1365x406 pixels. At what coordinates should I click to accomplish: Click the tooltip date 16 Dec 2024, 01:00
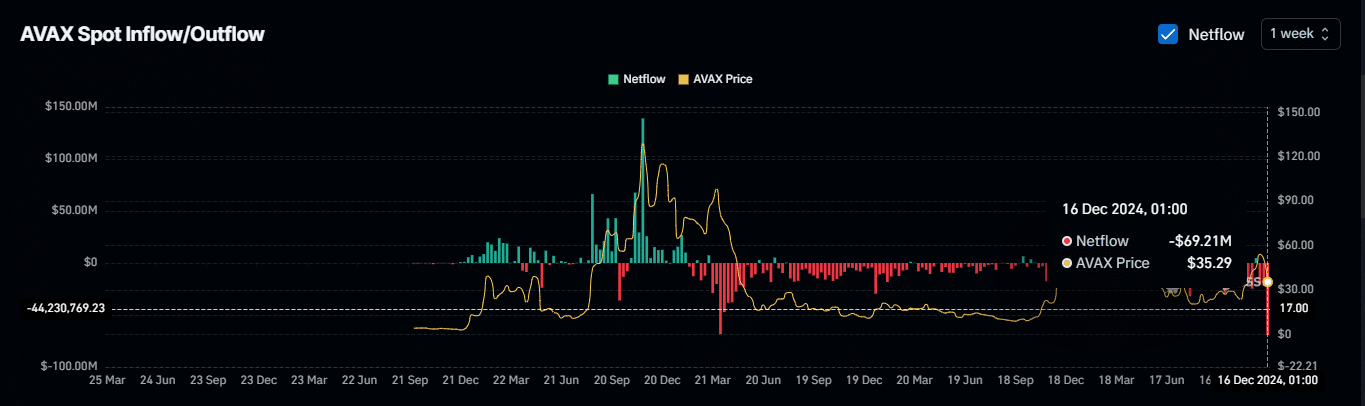tap(1125, 209)
